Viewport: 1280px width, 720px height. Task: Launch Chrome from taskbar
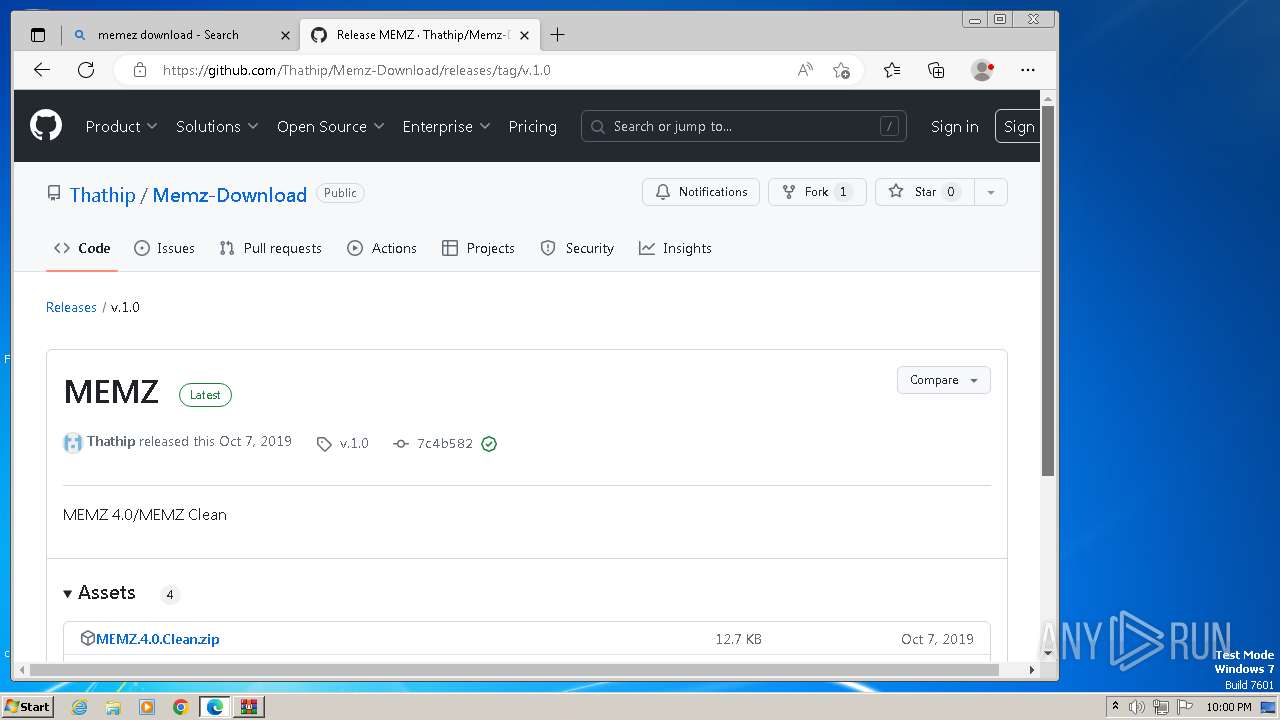coord(181,707)
